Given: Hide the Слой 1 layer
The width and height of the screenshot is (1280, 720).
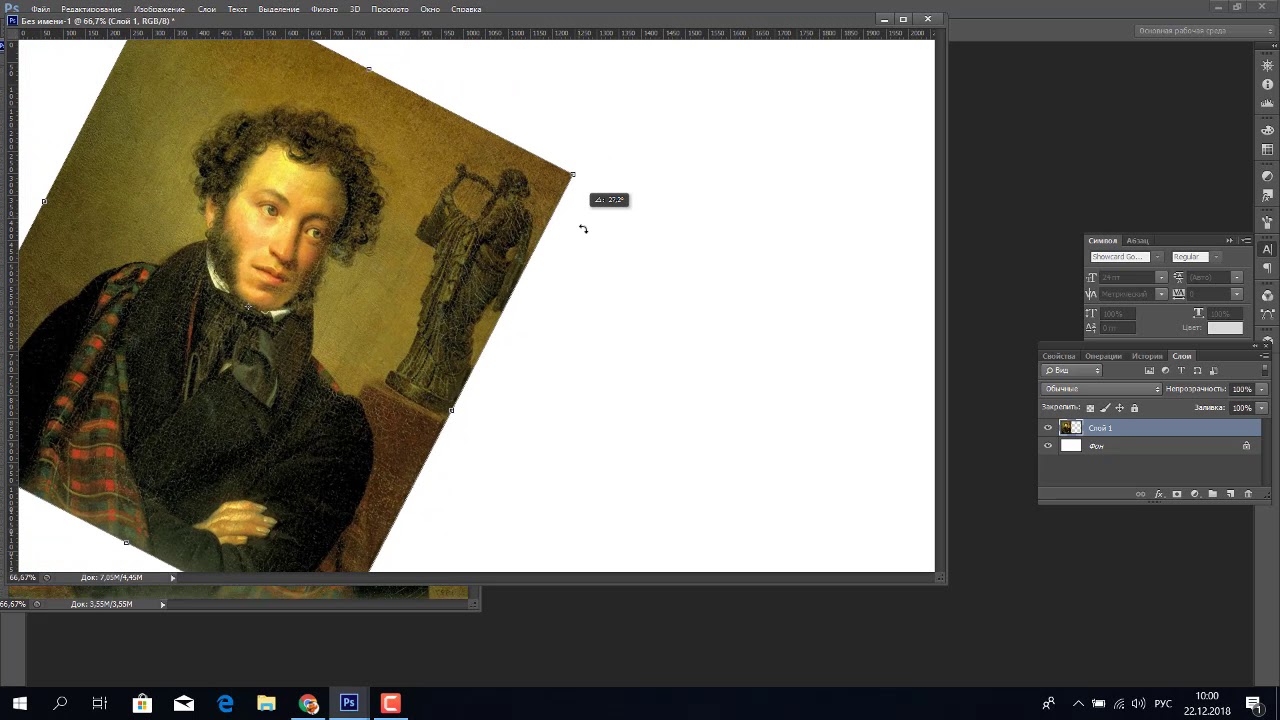Looking at the screenshot, I should [1048, 428].
